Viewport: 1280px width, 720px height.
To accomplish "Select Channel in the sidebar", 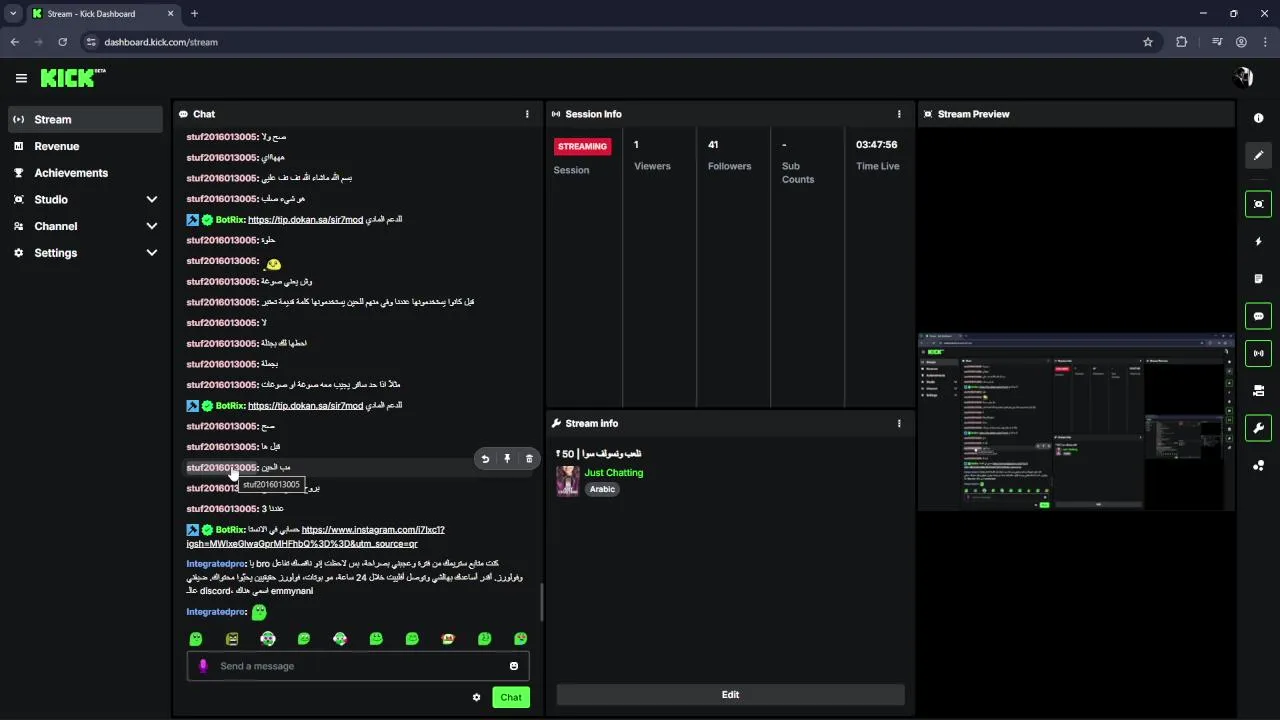I will (56, 227).
